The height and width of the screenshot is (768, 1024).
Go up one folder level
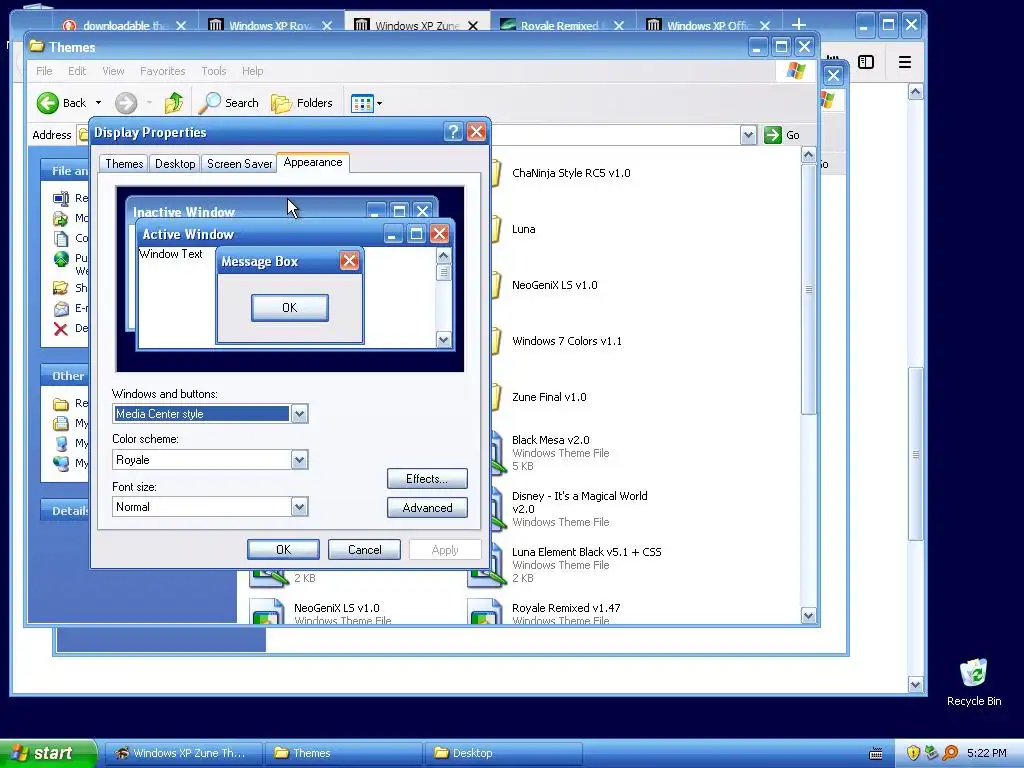click(x=174, y=103)
